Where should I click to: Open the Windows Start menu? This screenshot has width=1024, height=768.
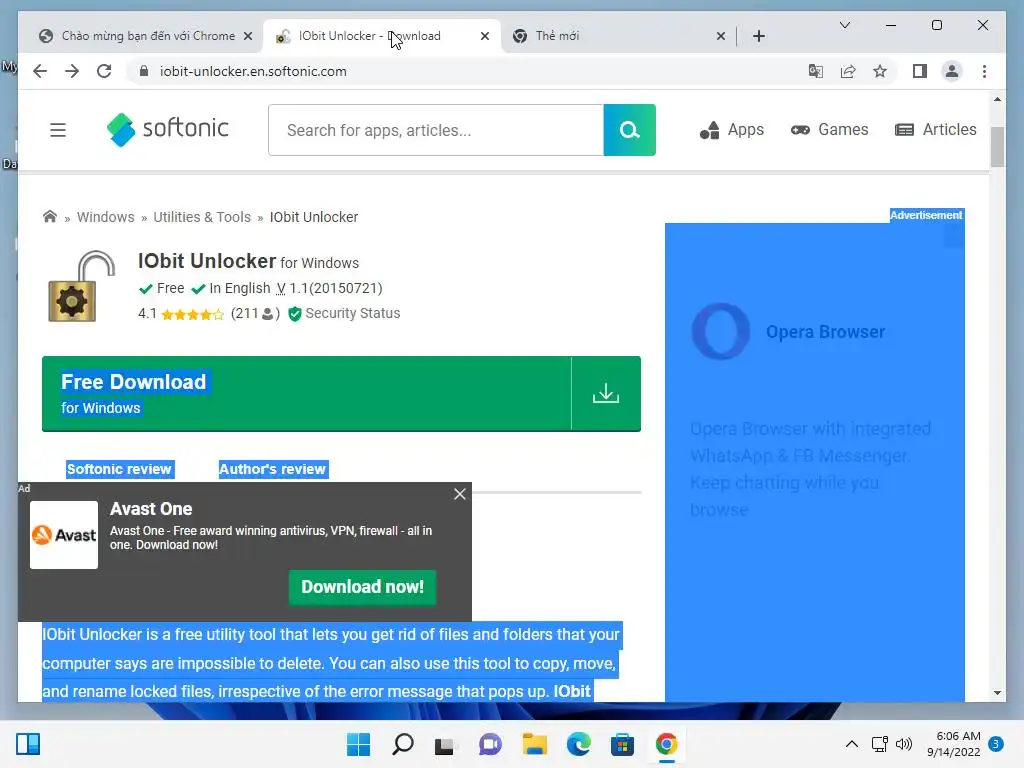(x=358, y=744)
